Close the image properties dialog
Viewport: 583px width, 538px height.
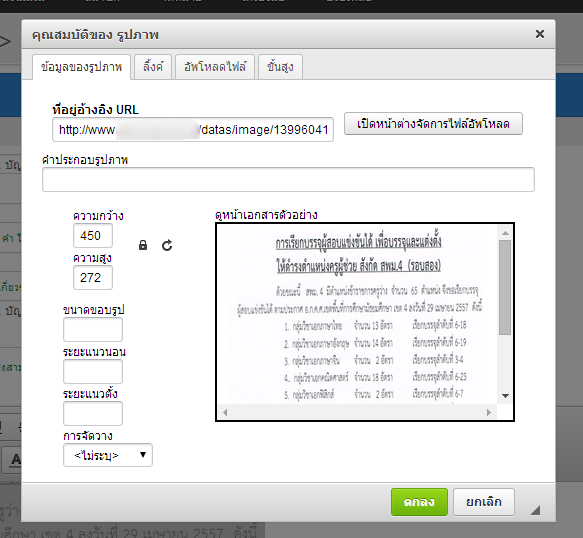tap(539, 34)
